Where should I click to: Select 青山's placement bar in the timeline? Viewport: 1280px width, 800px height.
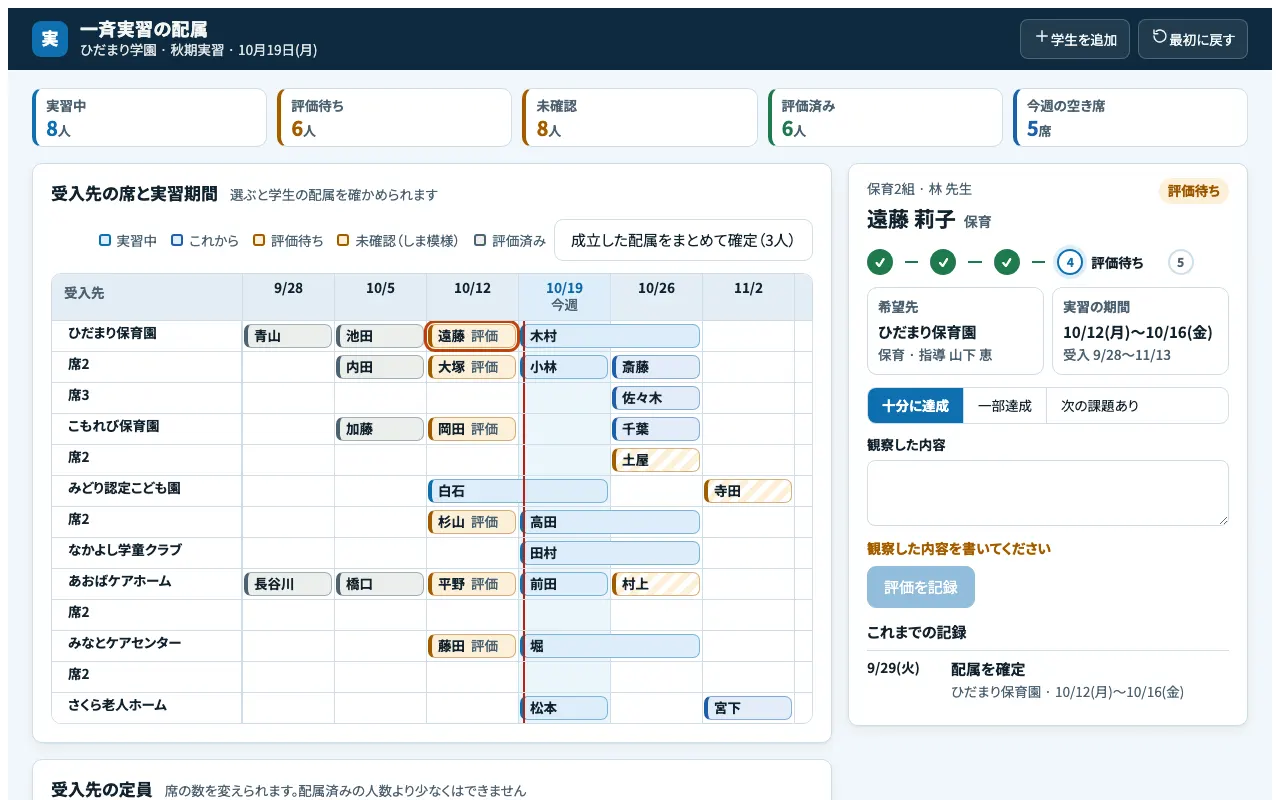[288, 336]
